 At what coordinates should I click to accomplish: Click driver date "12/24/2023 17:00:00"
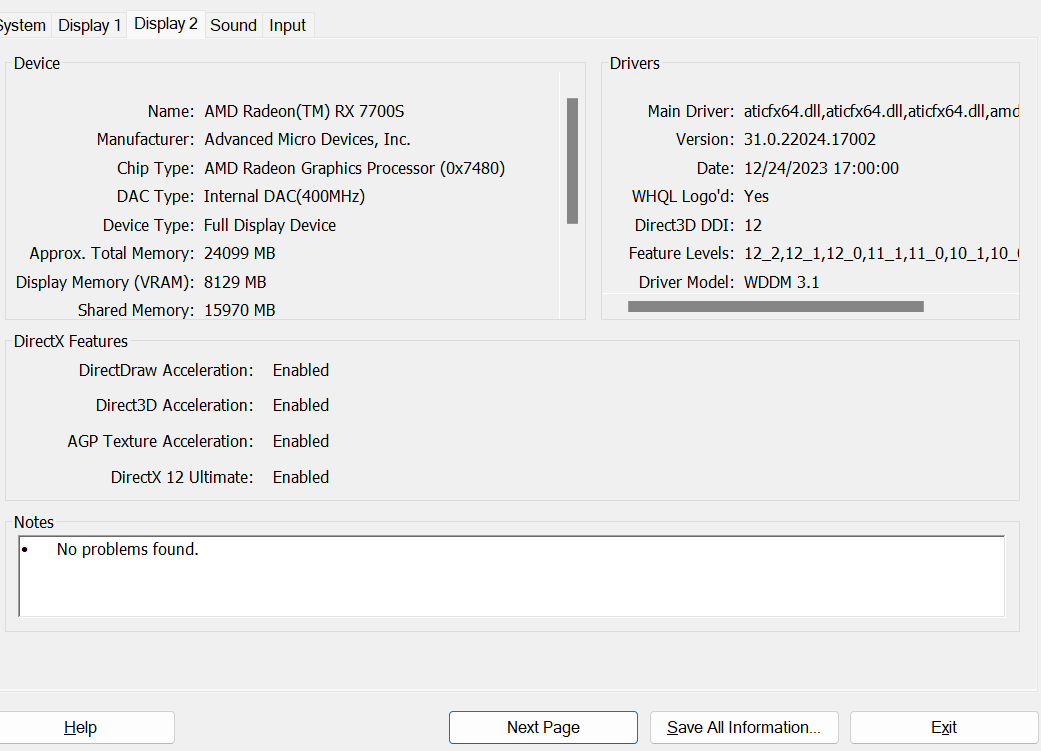[x=821, y=168]
